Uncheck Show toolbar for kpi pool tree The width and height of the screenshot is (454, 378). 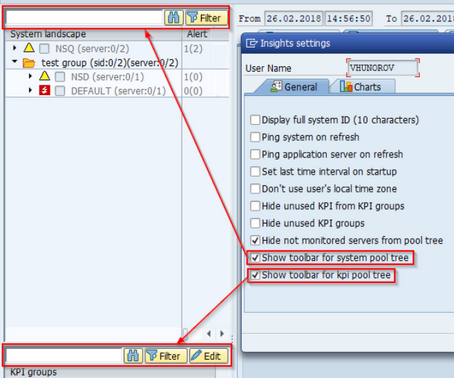(255, 275)
